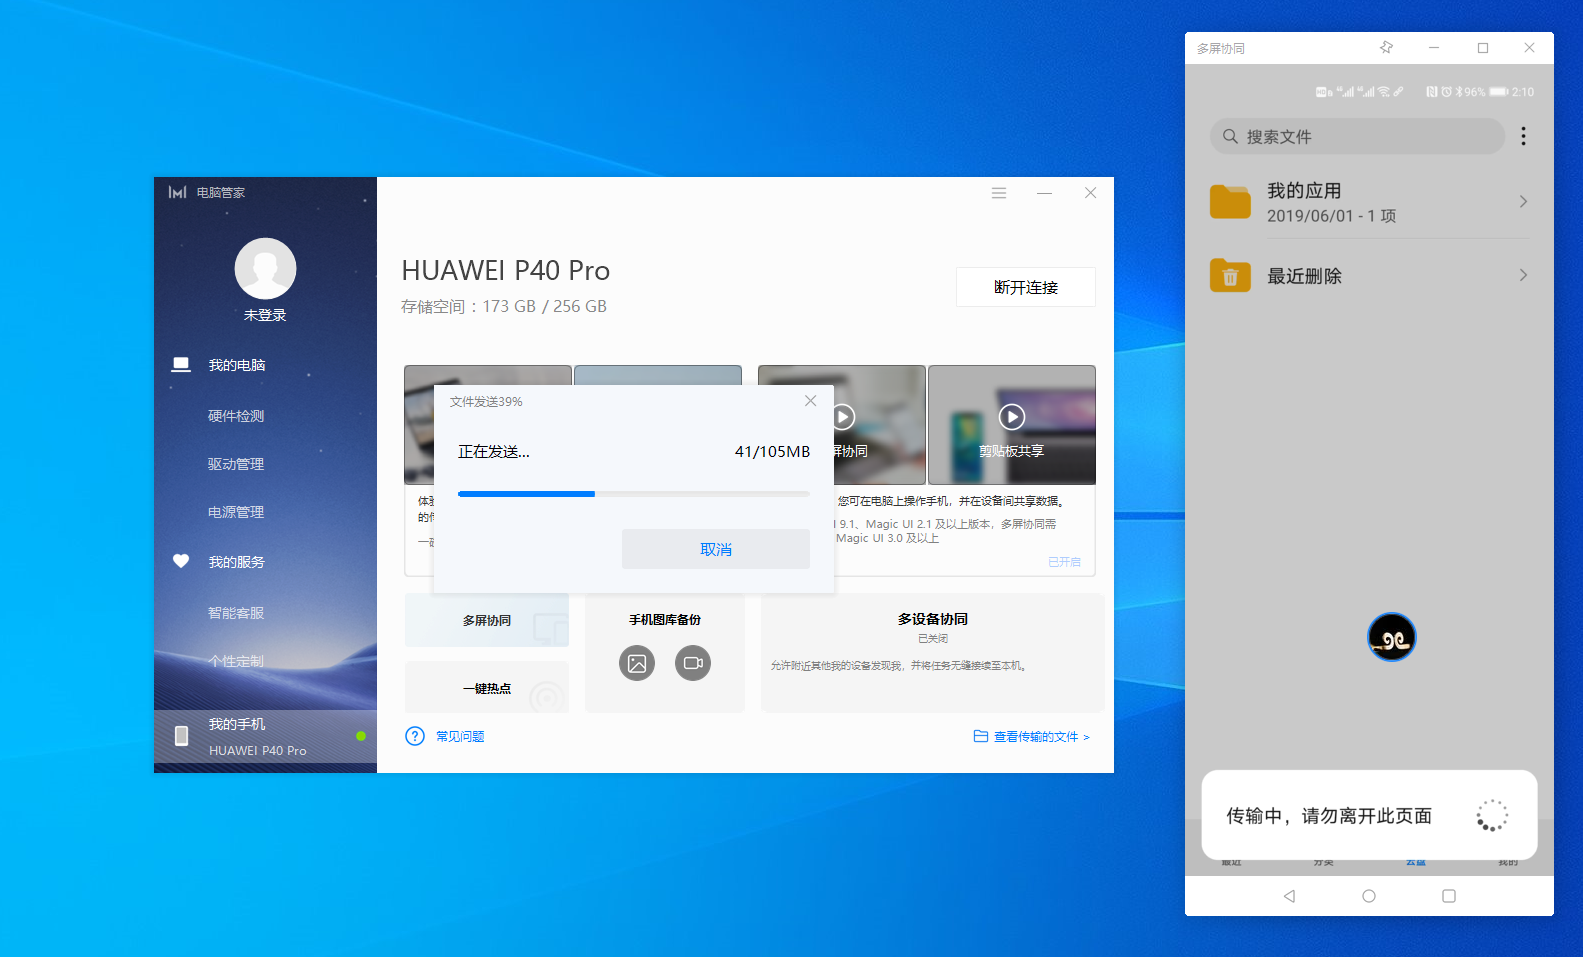This screenshot has height=957, width=1583.
Task: Click the 取消 button to cancel transfer
Action: (x=715, y=549)
